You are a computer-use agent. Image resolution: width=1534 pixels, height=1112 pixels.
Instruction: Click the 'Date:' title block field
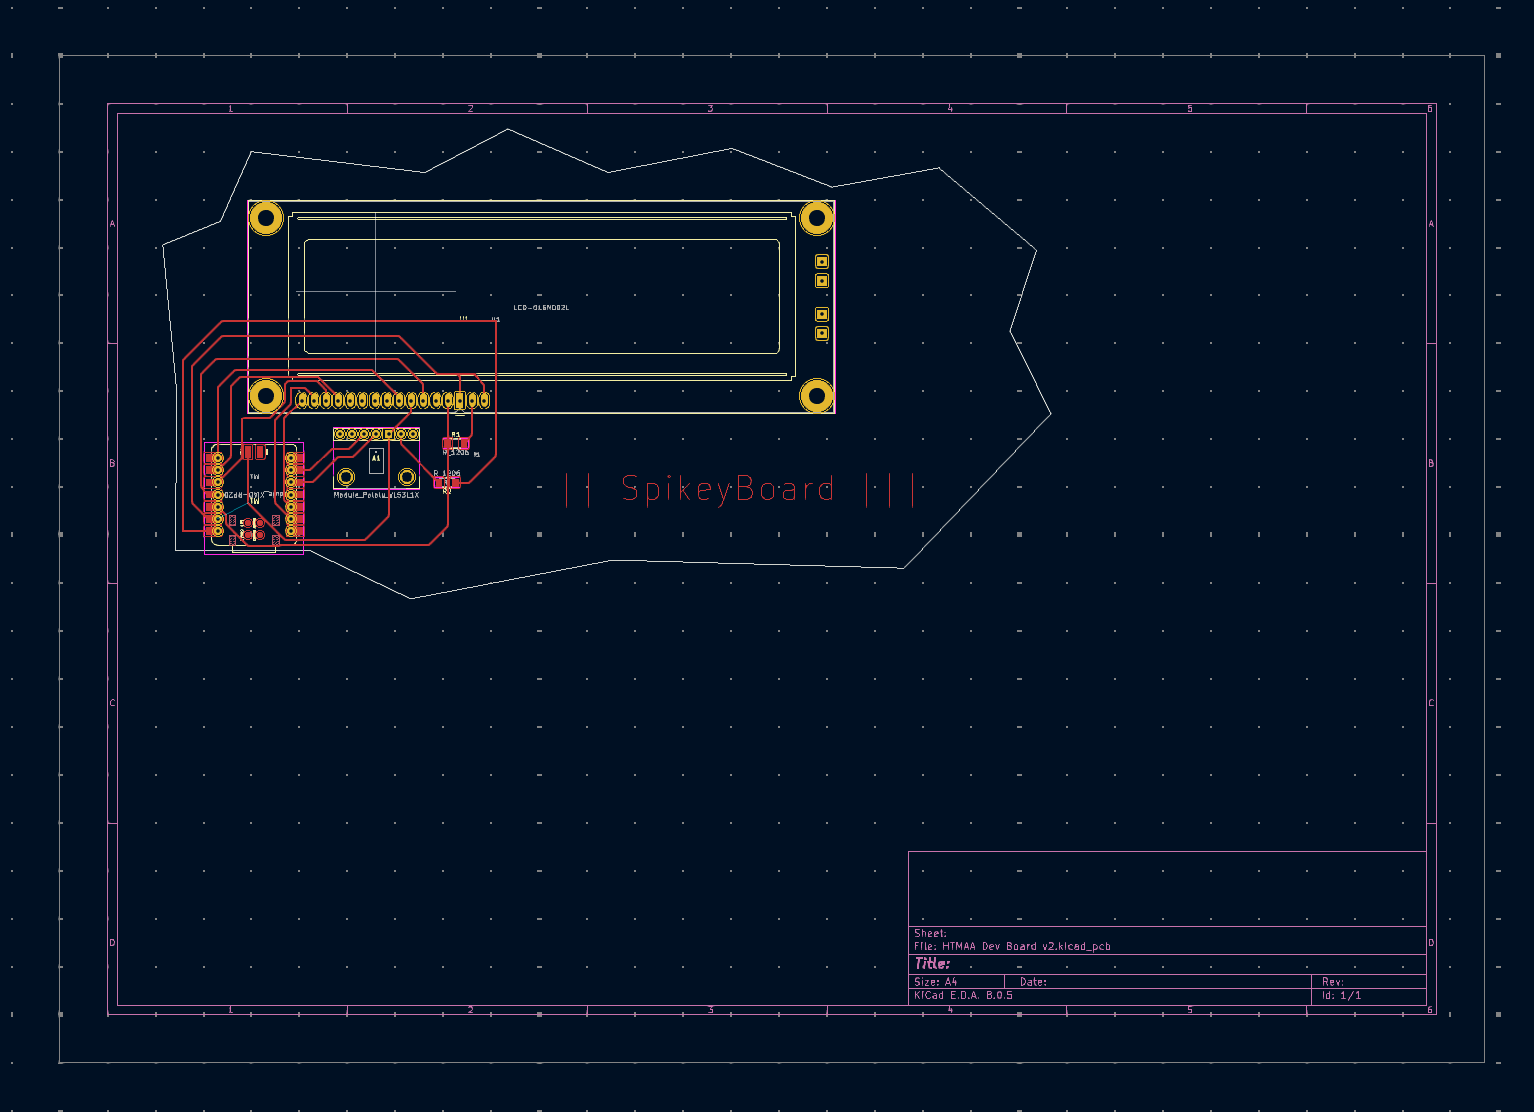tap(1033, 982)
